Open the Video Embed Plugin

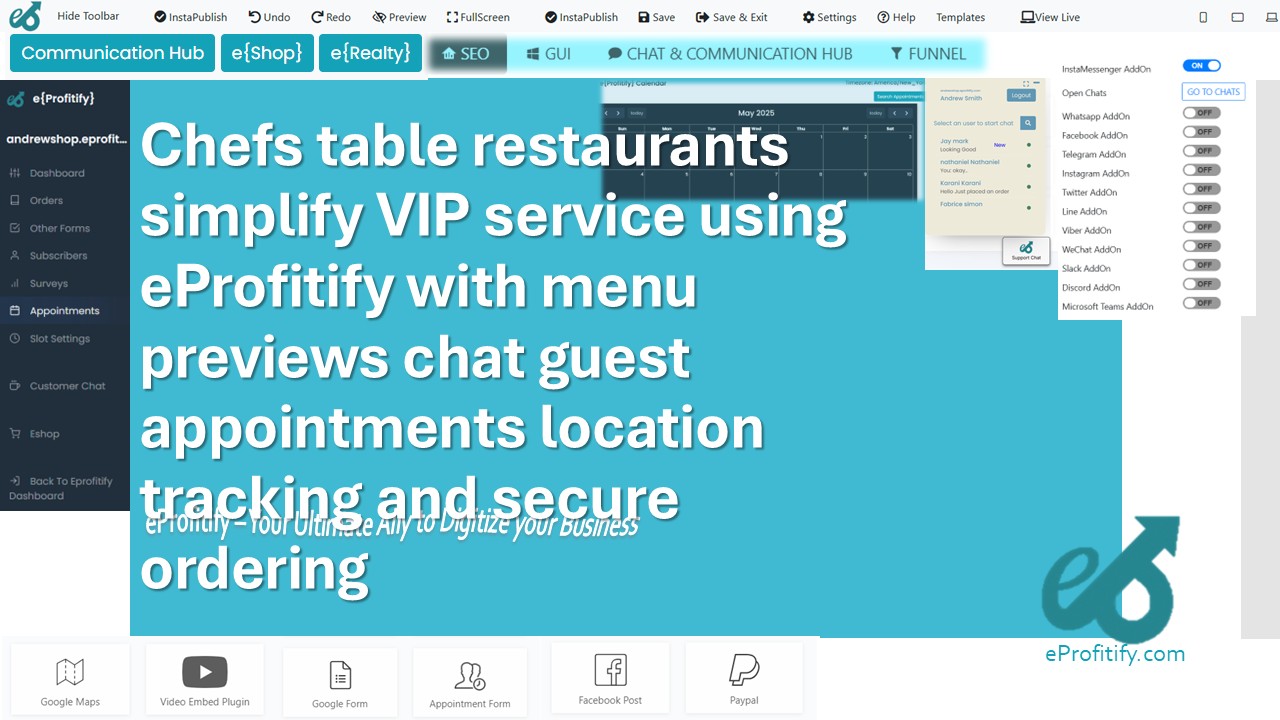pyautogui.click(x=204, y=671)
